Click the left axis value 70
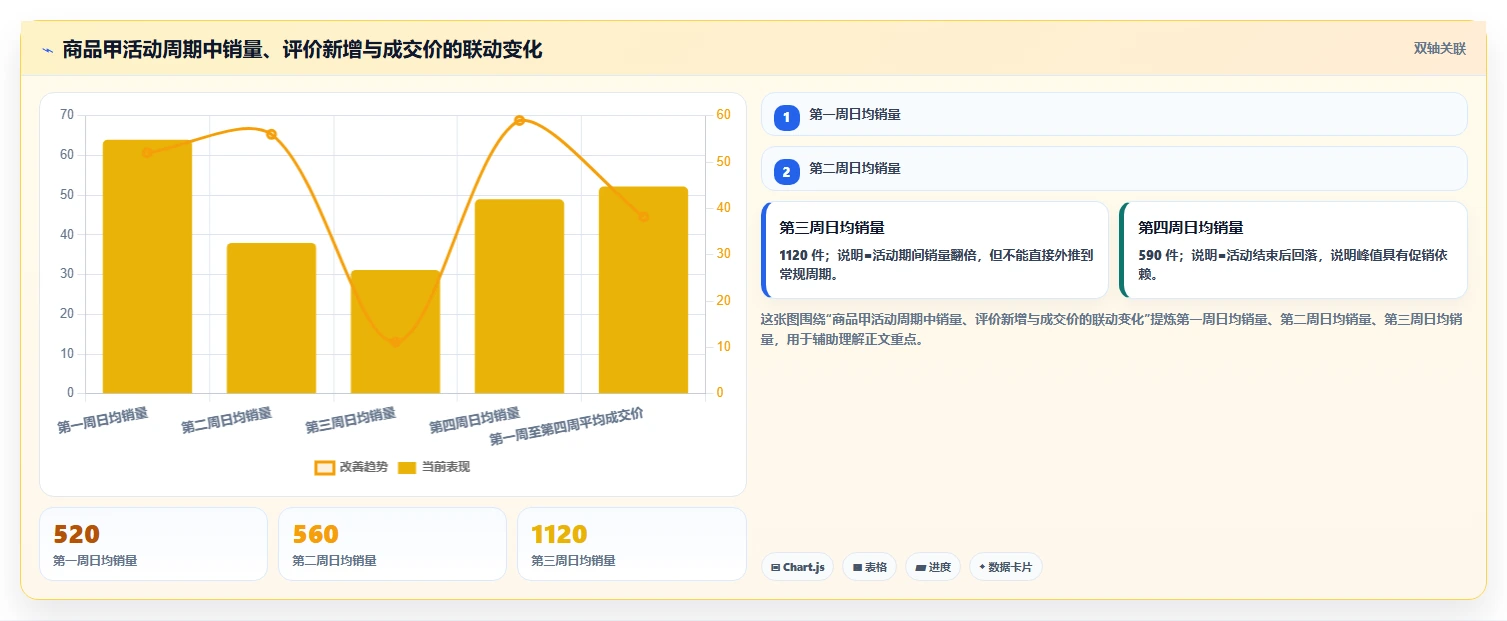Viewport: 1507px width, 621px height. click(66, 114)
